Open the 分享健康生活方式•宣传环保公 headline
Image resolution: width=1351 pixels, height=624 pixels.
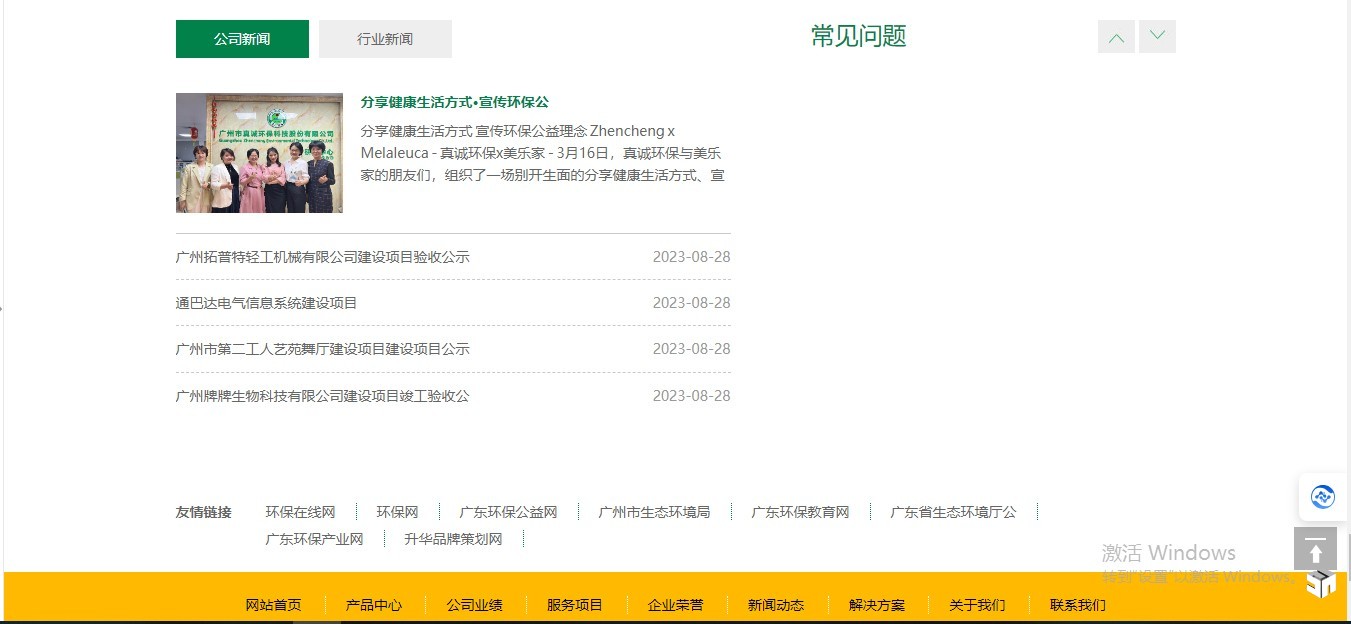(x=455, y=102)
